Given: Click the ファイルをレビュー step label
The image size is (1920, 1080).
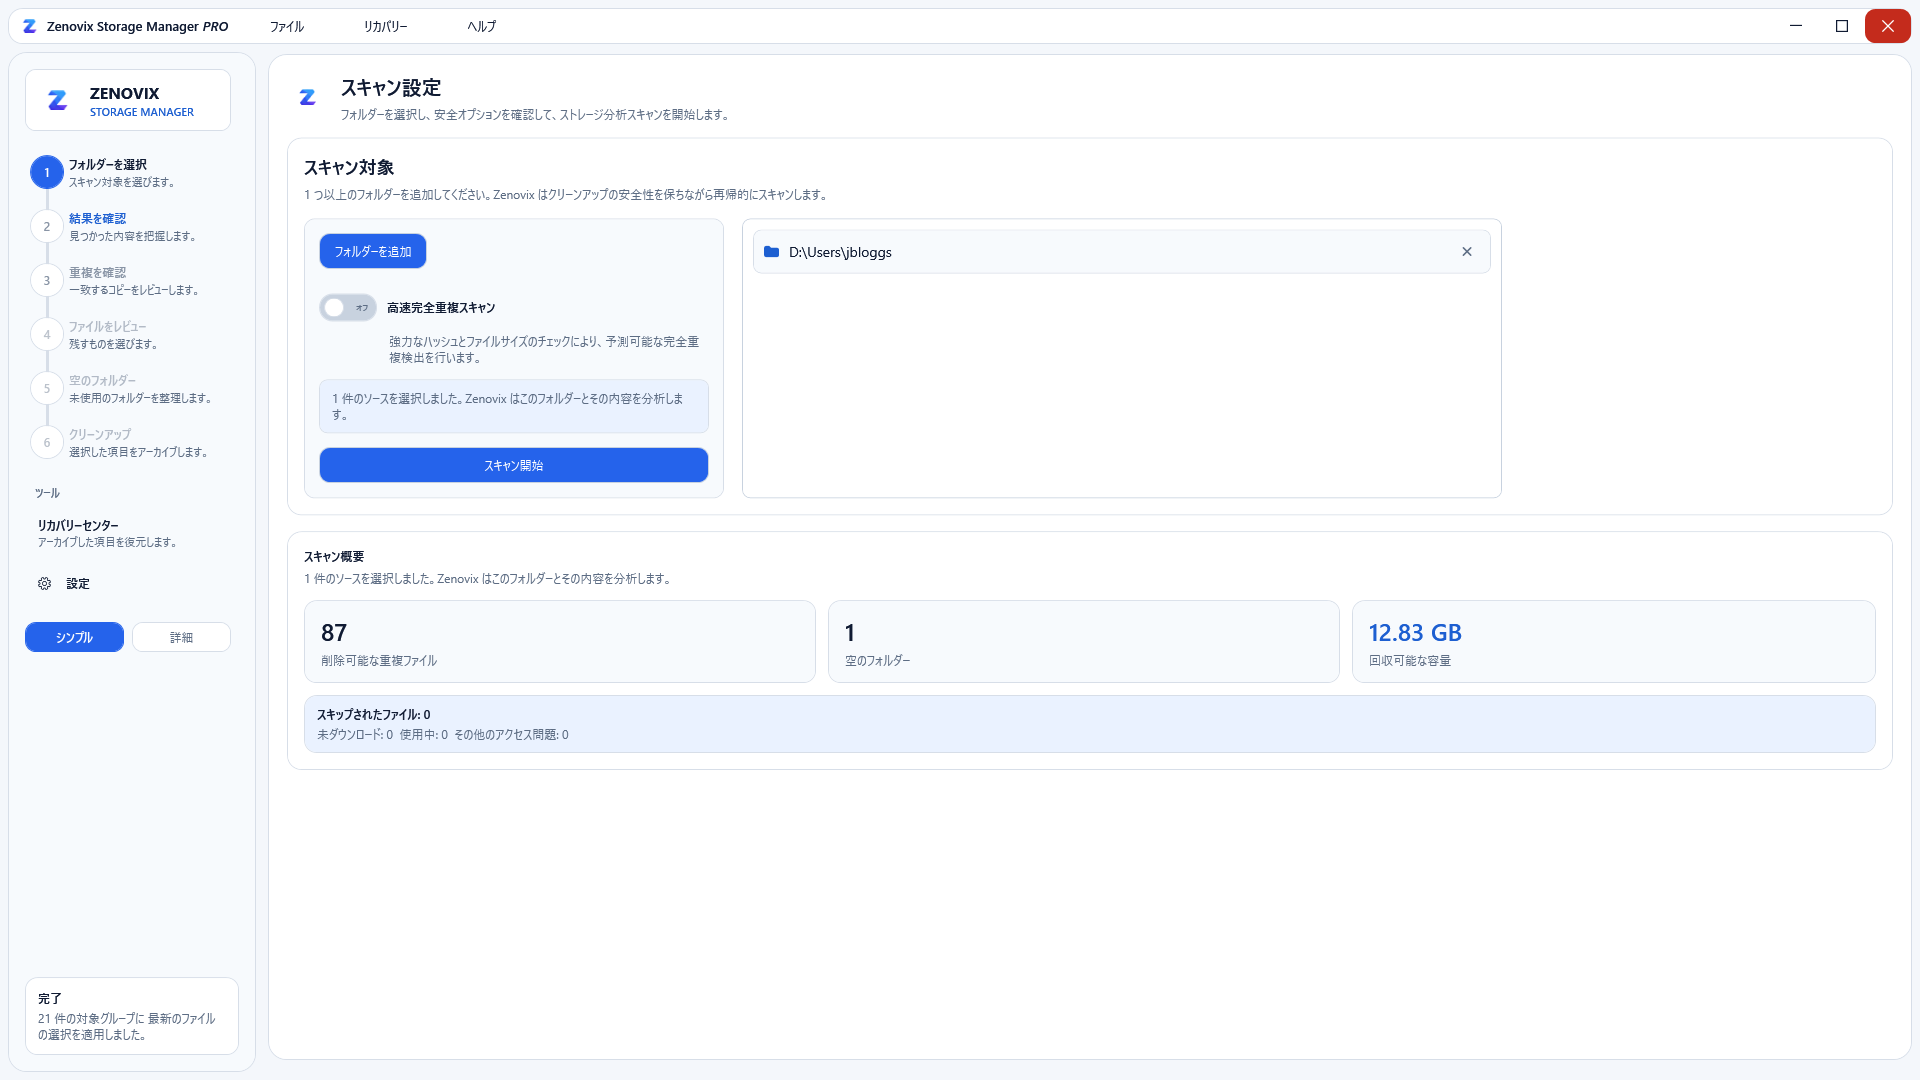Looking at the screenshot, I should (108, 327).
